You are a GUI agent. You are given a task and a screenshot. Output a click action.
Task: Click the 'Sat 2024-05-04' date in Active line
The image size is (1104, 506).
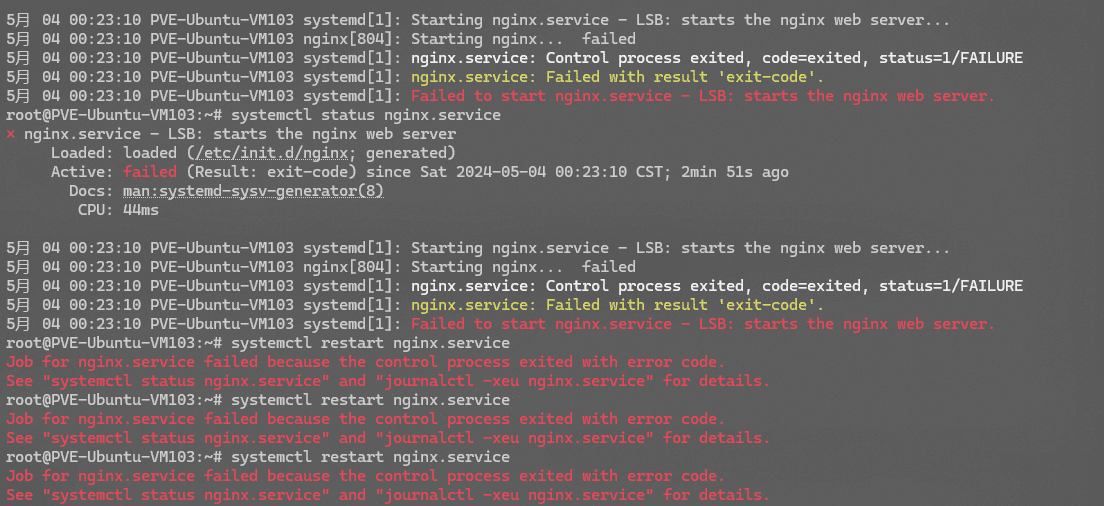[x=484, y=172]
